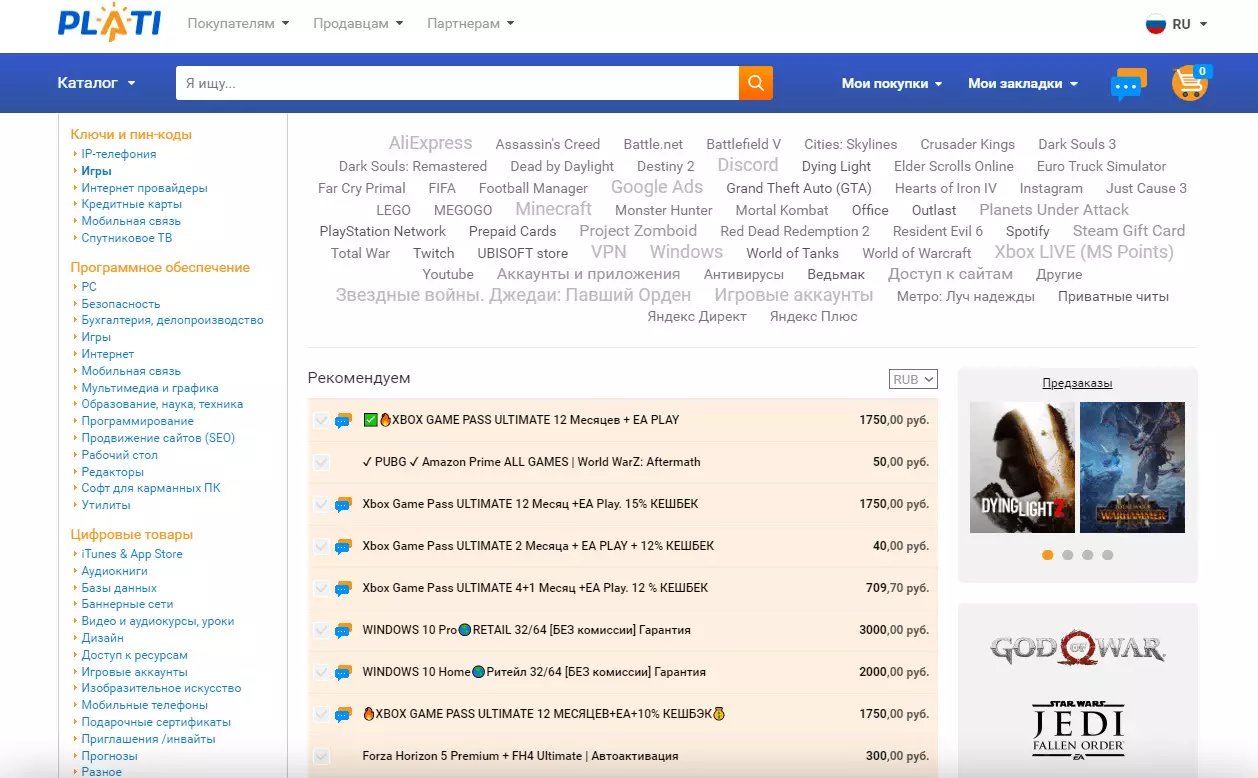
Task: Select the fourth carousel dot
Action: [x=1107, y=555]
